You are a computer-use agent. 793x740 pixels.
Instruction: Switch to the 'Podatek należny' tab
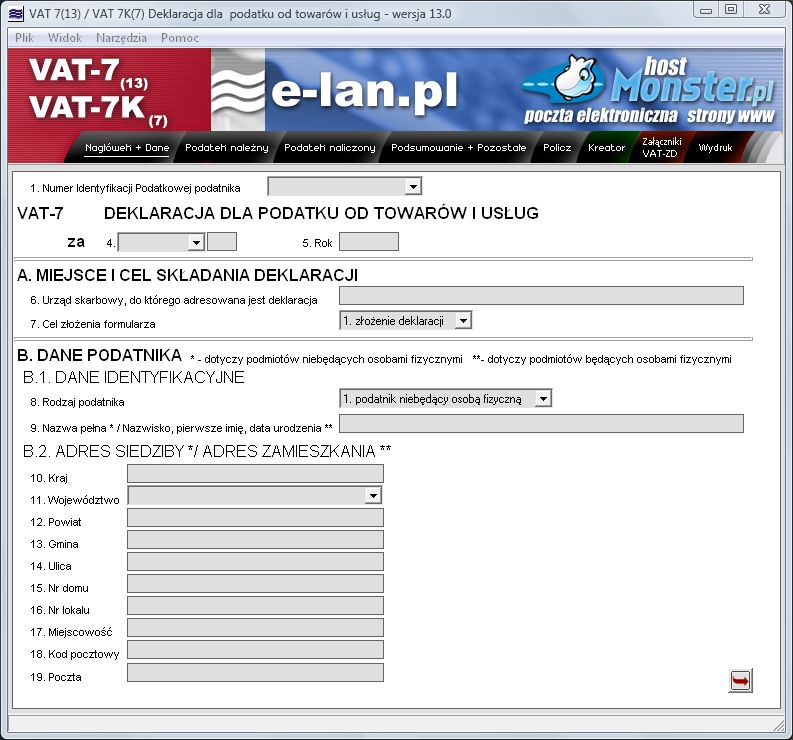click(227, 148)
